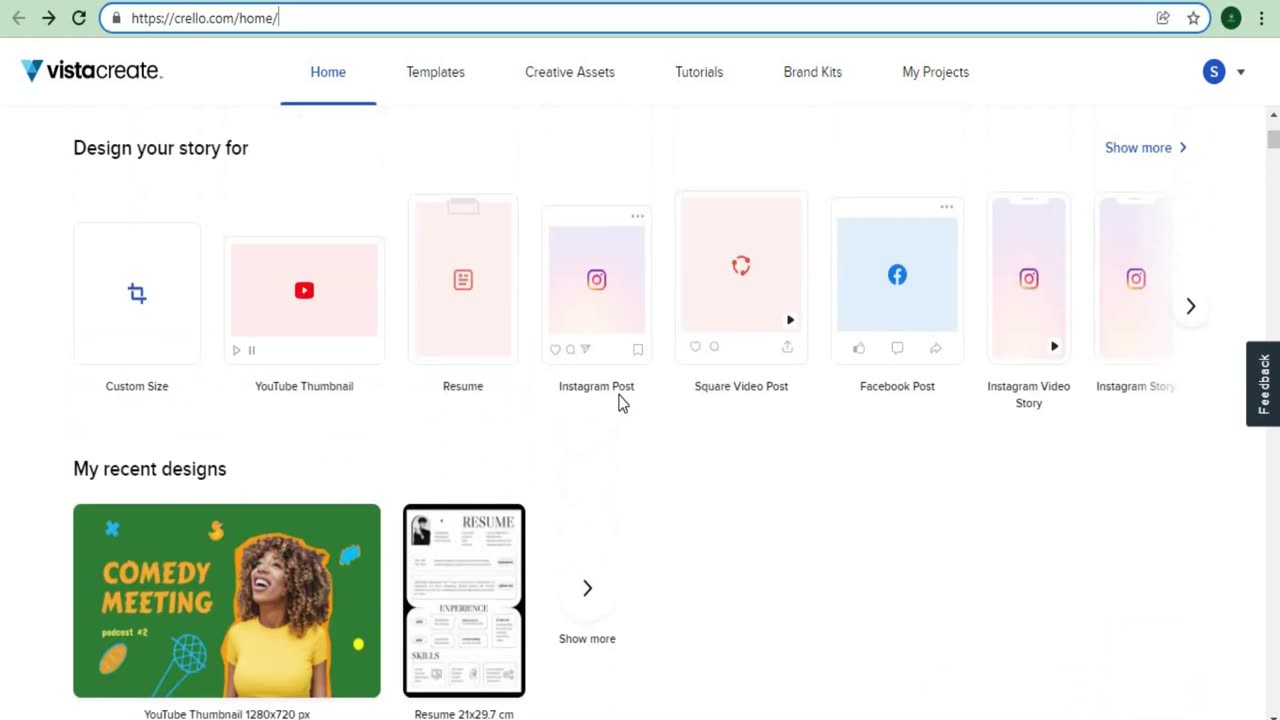1280x720 pixels.
Task: Click the site lock icon in address bar
Action: point(116,18)
